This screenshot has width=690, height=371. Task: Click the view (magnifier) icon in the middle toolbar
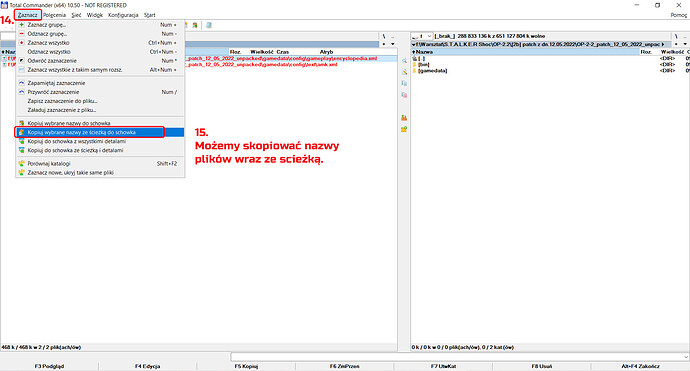[x=404, y=61]
